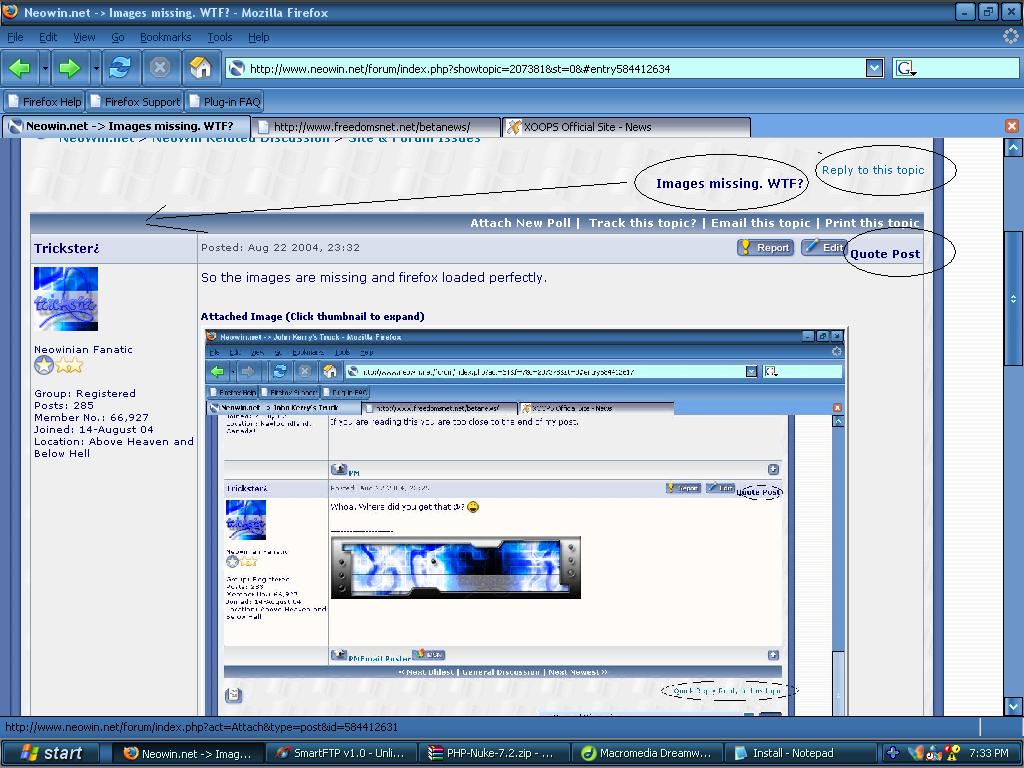Click the Home icon in the toolbar
This screenshot has width=1024, height=768.
click(x=201, y=68)
